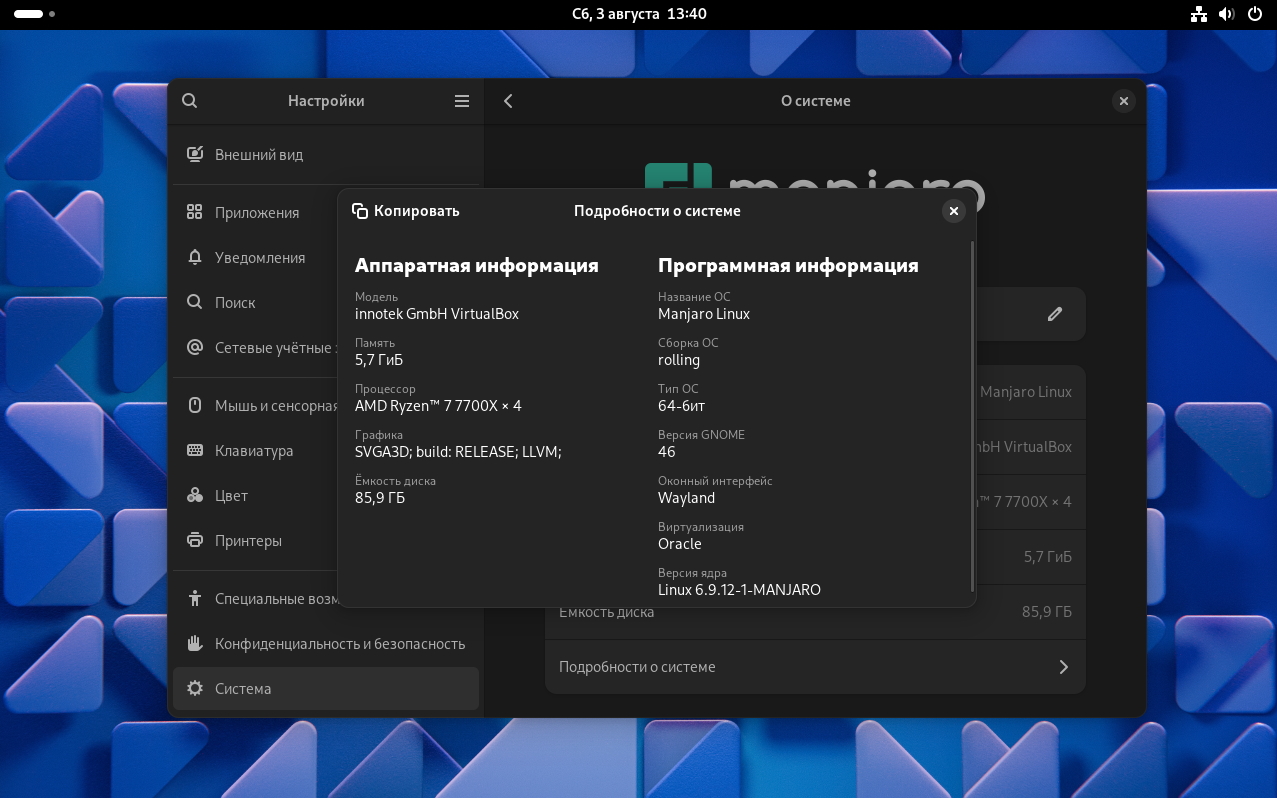Open Внешний вид settings page

tap(326, 155)
